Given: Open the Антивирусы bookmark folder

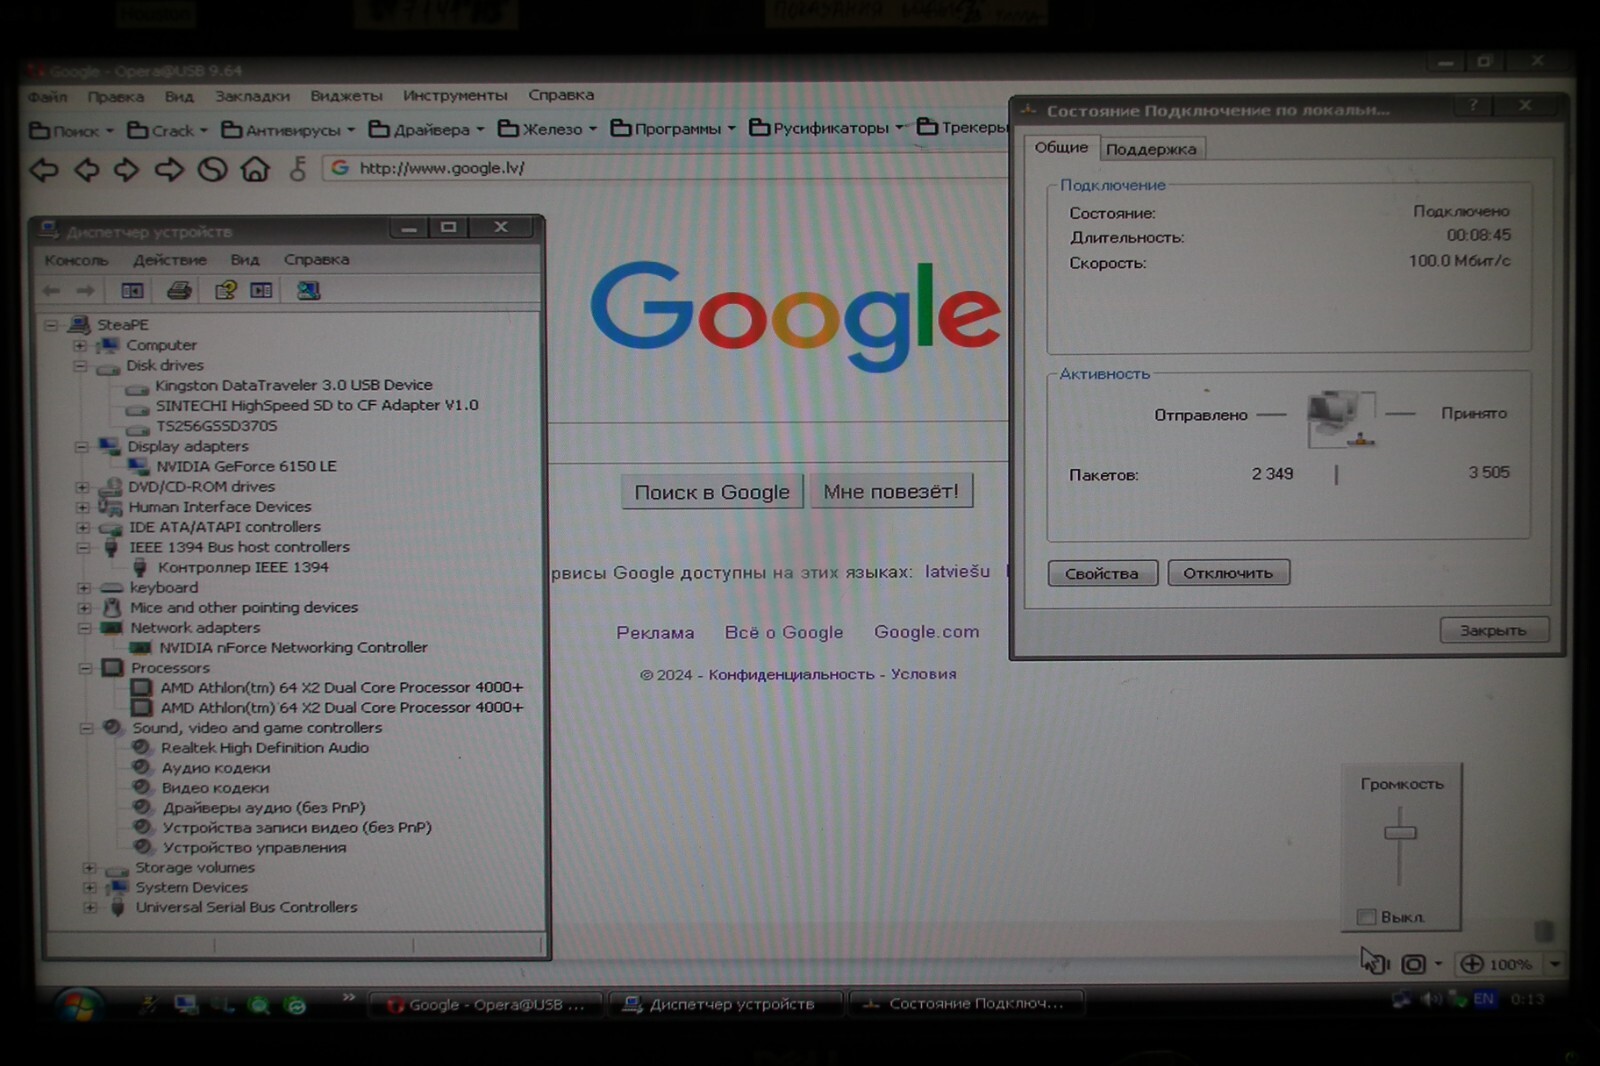Looking at the screenshot, I should pyautogui.click(x=288, y=130).
